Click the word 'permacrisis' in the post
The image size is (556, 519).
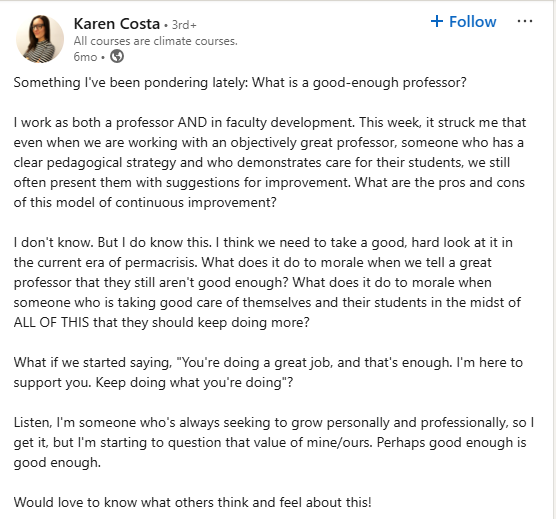click(160, 263)
